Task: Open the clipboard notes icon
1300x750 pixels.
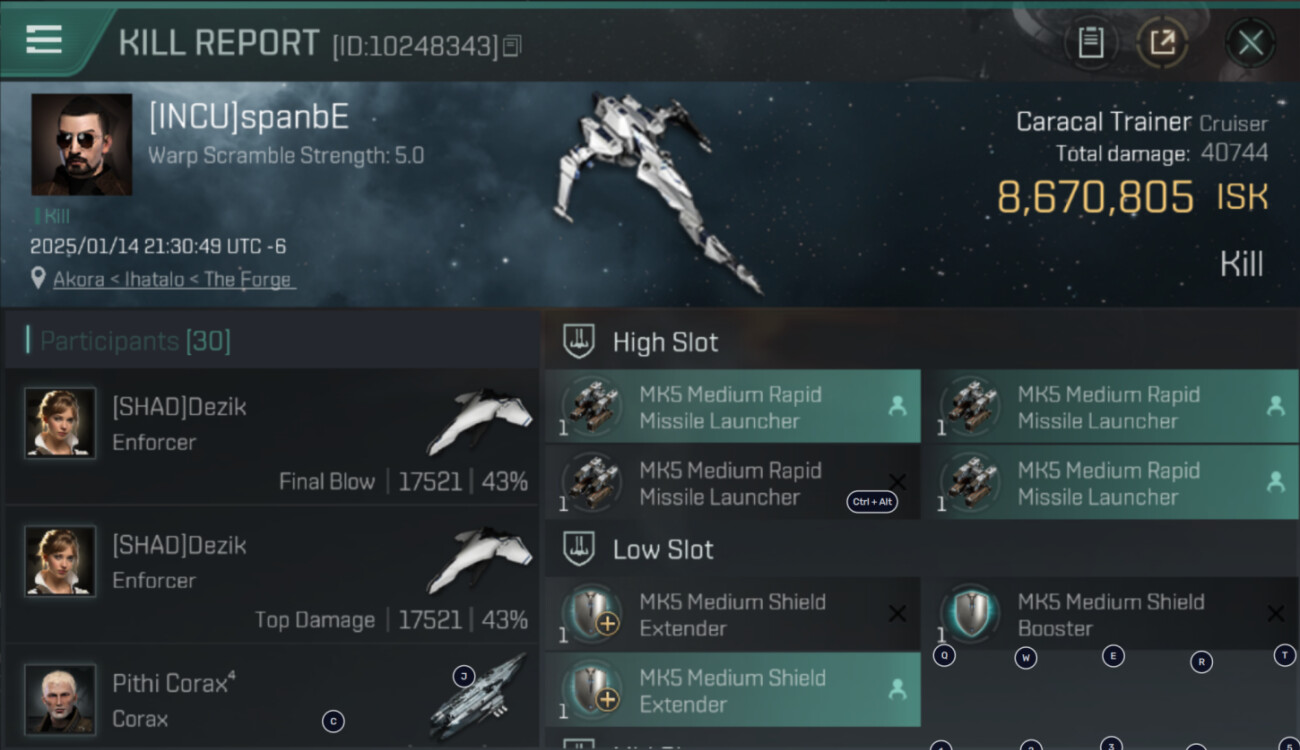Action: 1091,42
